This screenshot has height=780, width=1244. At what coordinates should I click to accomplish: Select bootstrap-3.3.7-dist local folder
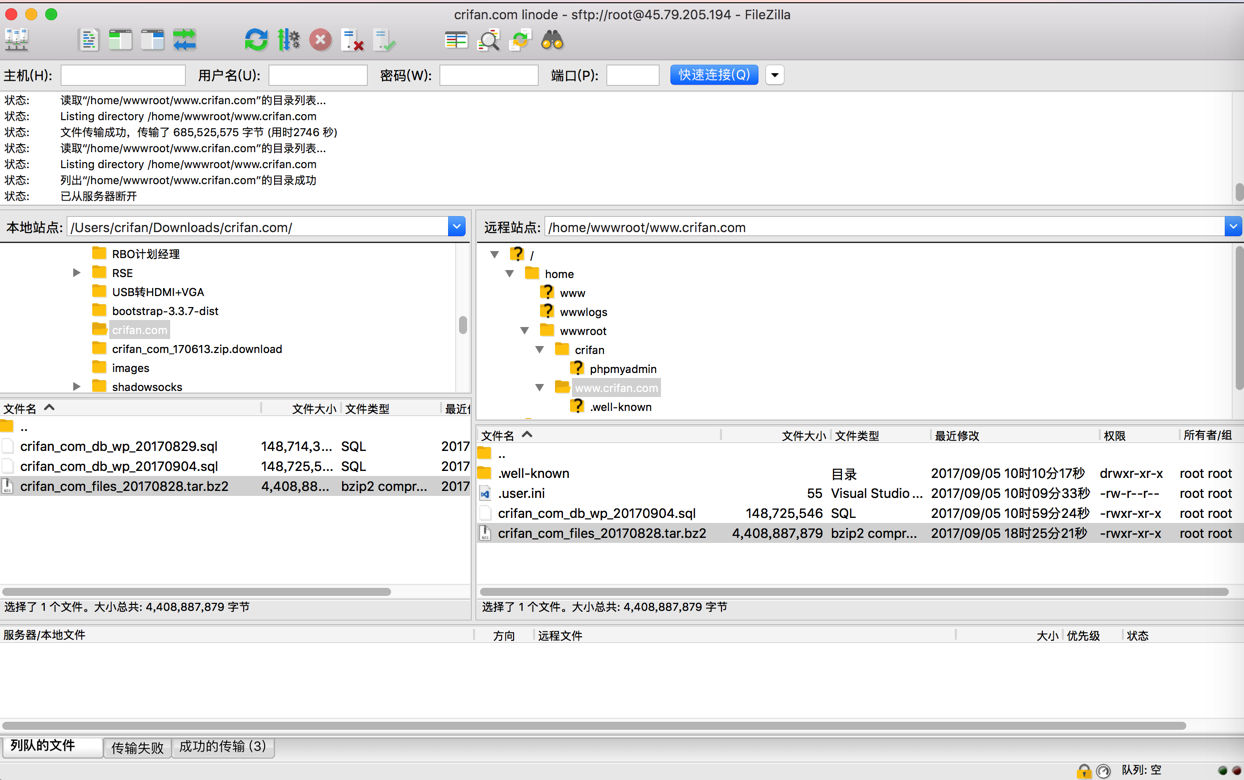165,311
